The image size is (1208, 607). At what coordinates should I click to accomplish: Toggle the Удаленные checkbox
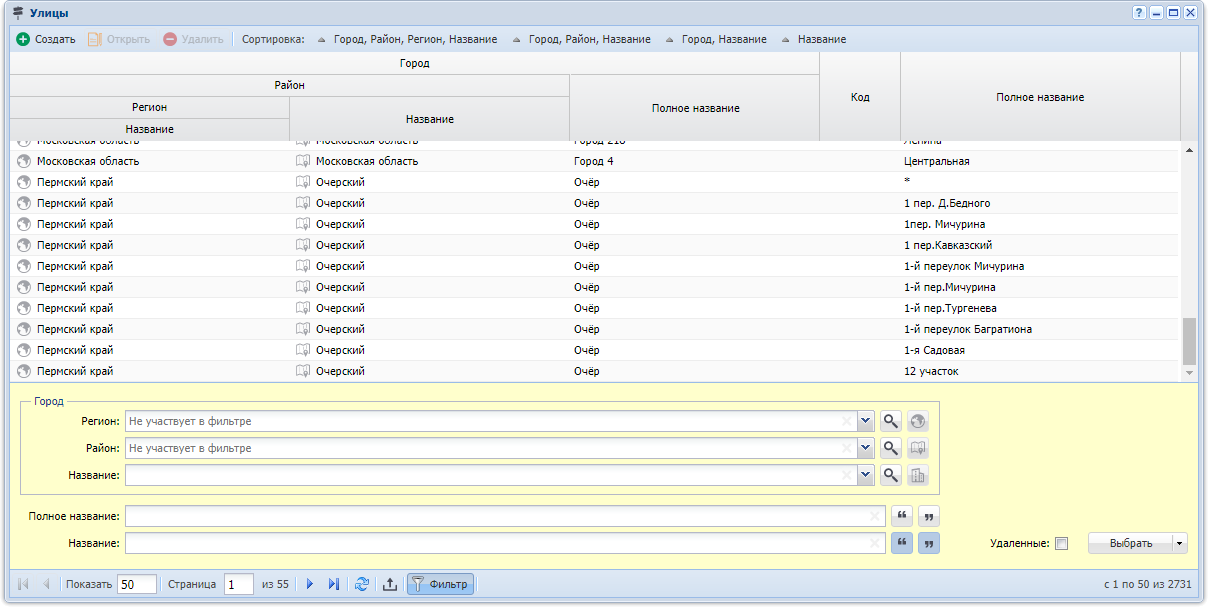(1062, 544)
